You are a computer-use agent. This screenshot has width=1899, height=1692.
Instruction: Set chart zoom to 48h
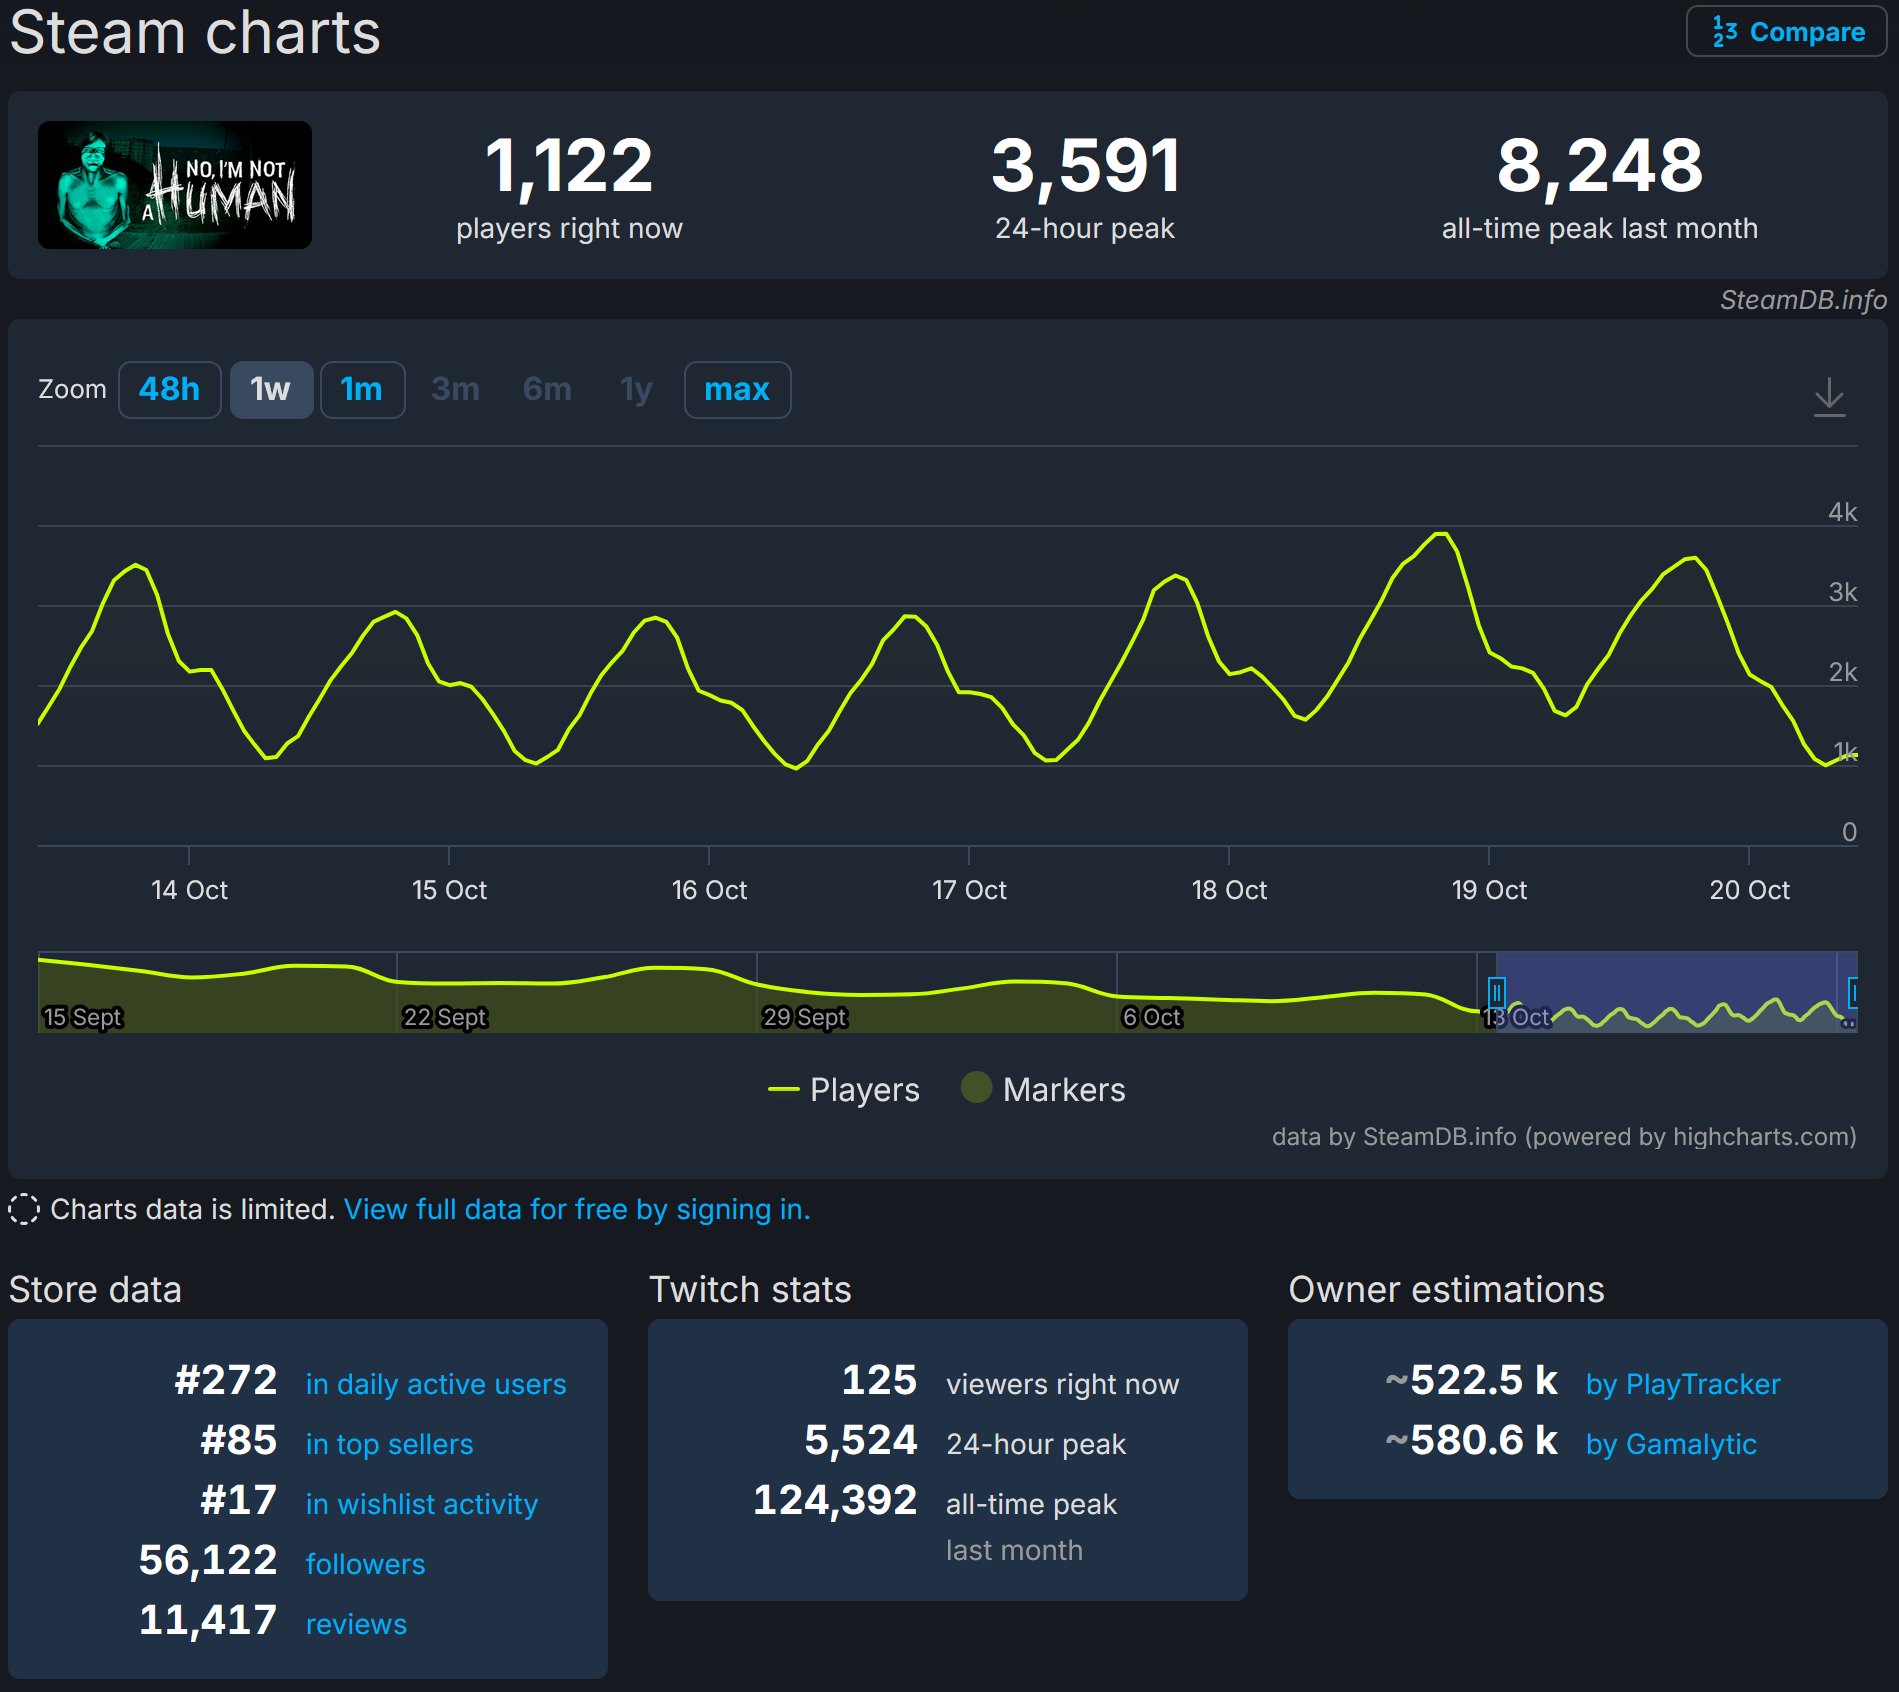pos(169,389)
